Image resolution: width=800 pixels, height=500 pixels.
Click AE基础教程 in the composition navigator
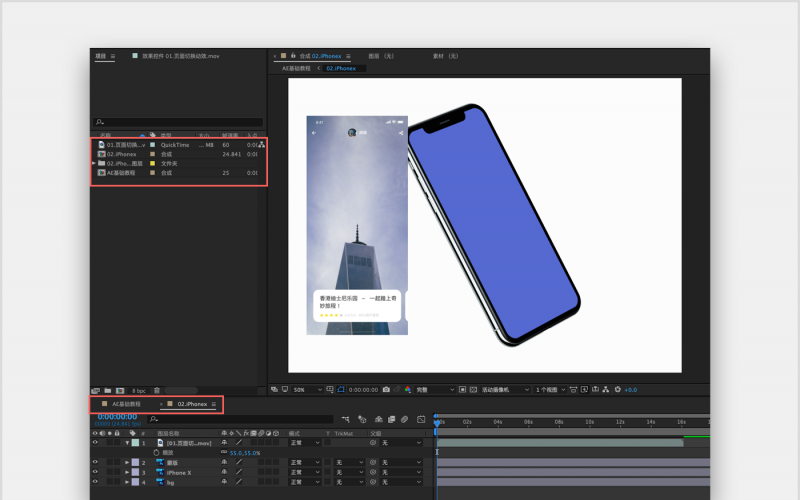[x=296, y=68]
